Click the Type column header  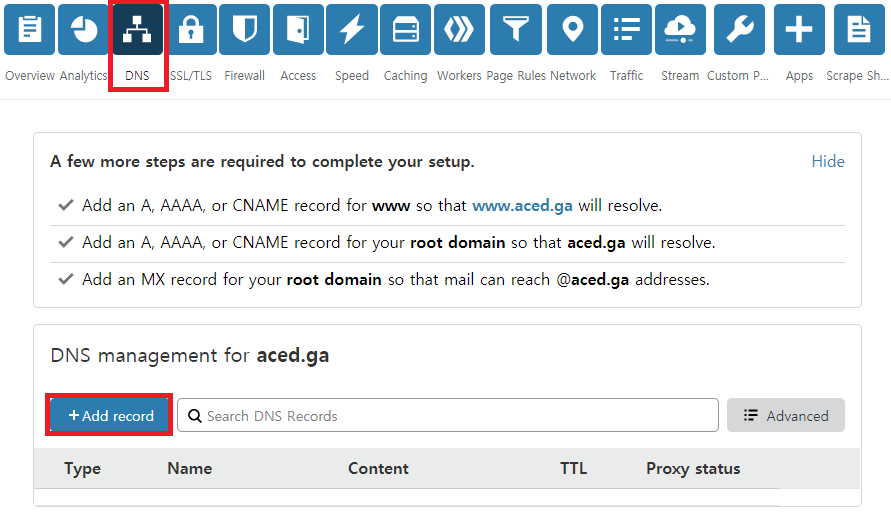point(82,469)
